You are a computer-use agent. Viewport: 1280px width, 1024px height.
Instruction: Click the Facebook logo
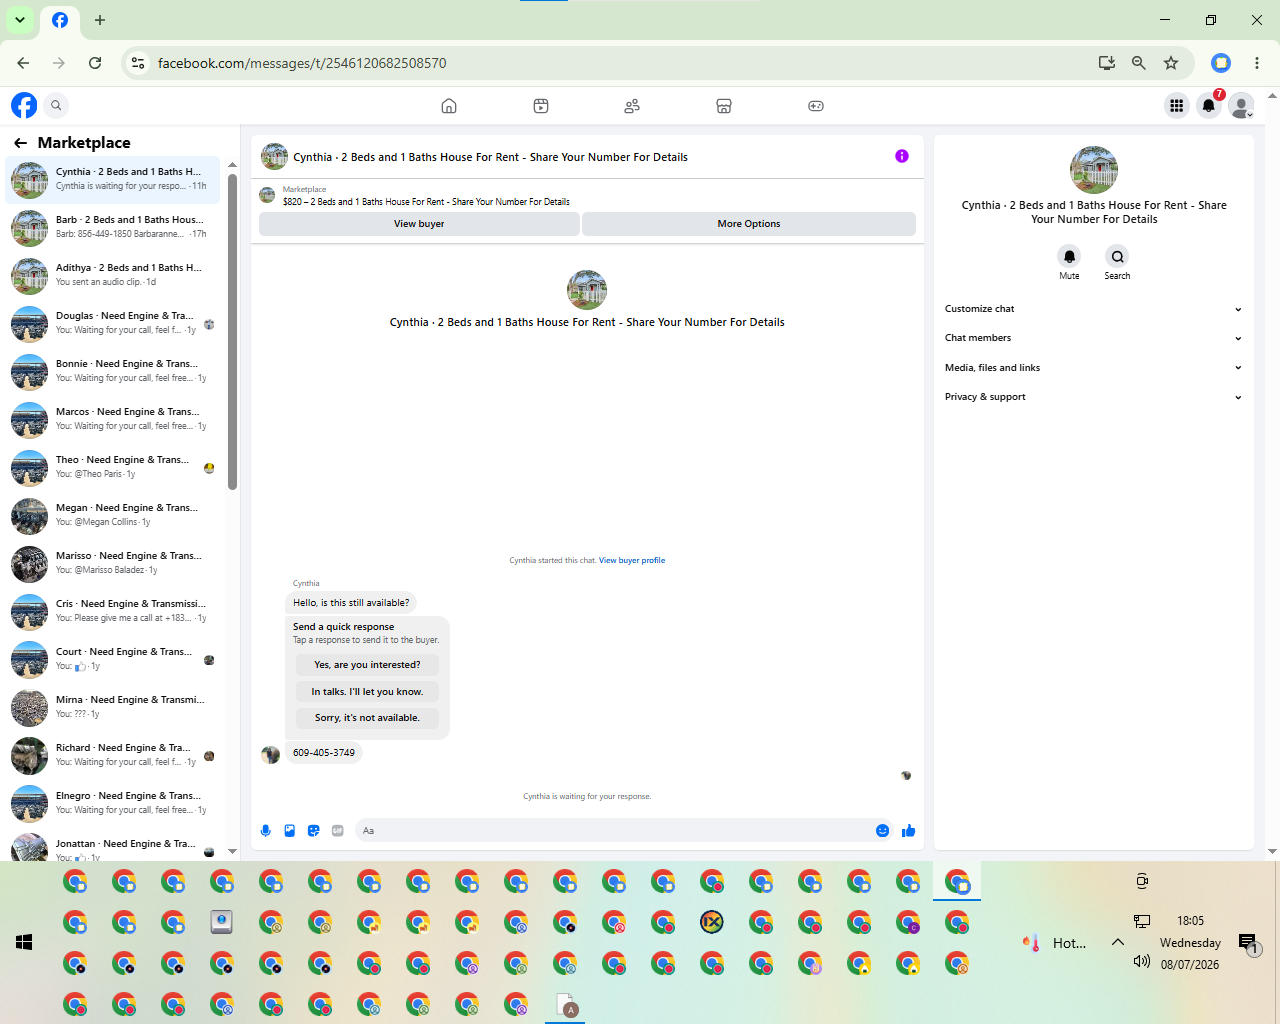pyautogui.click(x=24, y=105)
